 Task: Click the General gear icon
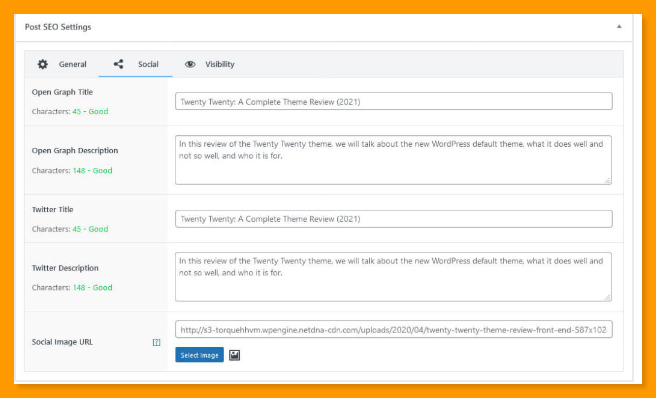(x=43, y=64)
